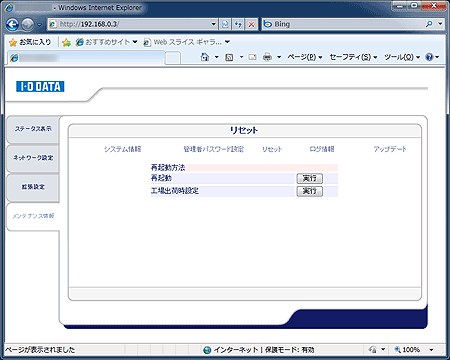Open the recent pages dropdown beside navigation arrows
Viewport: 450px width, 360px height.
[40, 25]
